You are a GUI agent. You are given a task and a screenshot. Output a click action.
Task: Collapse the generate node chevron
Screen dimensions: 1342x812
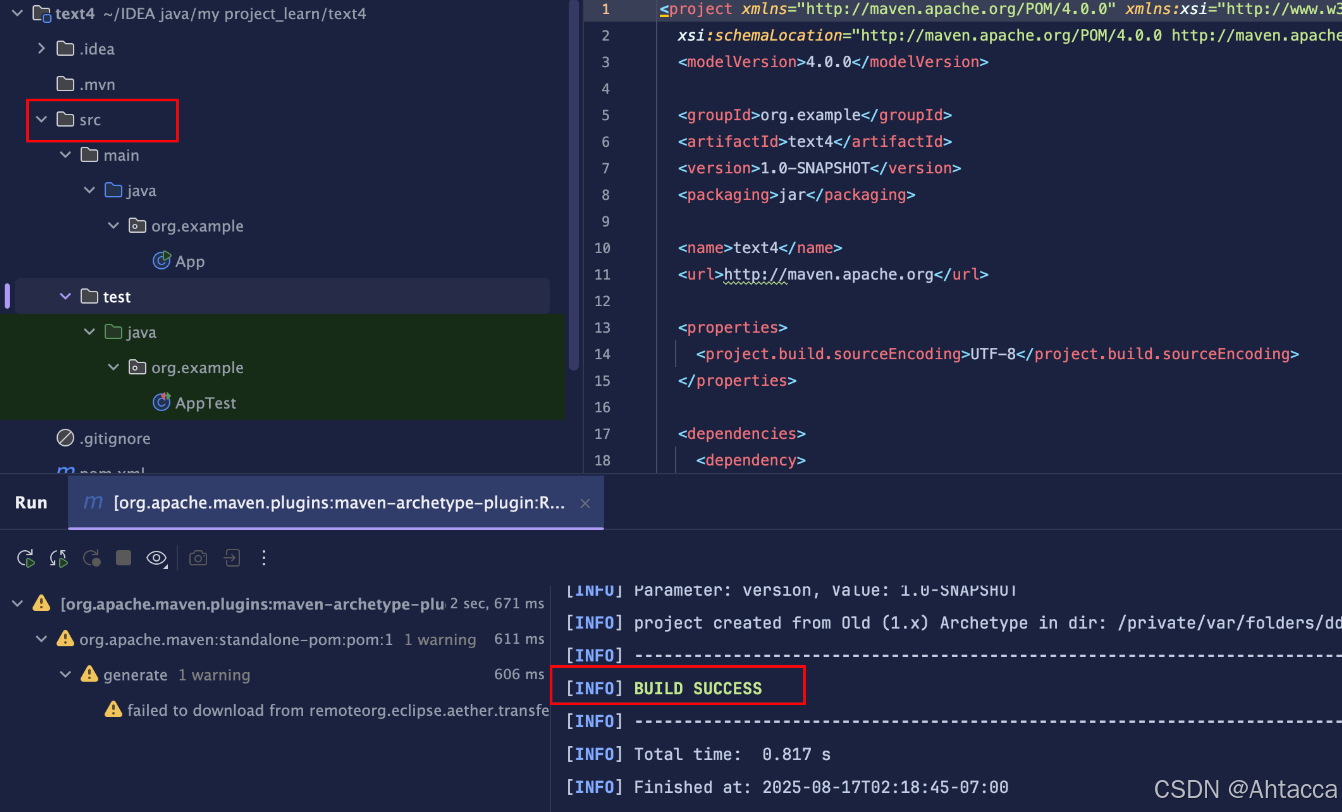pyautogui.click(x=66, y=675)
